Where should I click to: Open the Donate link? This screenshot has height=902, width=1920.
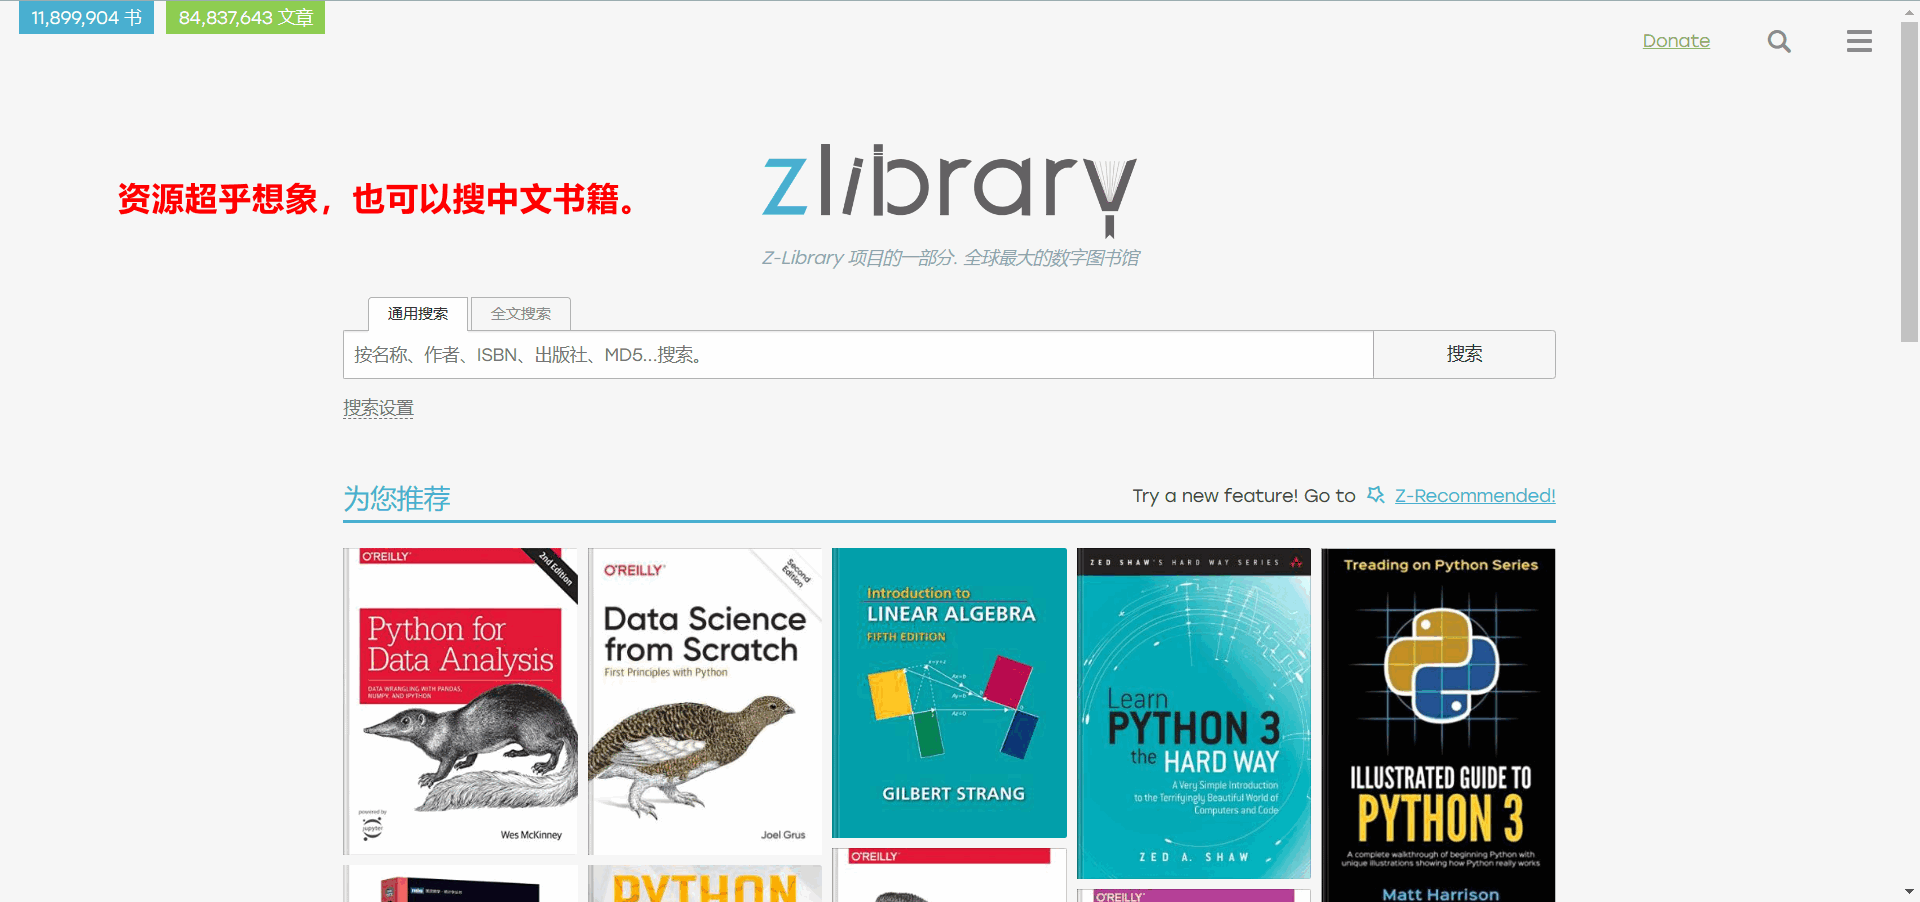tap(1676, 41)
